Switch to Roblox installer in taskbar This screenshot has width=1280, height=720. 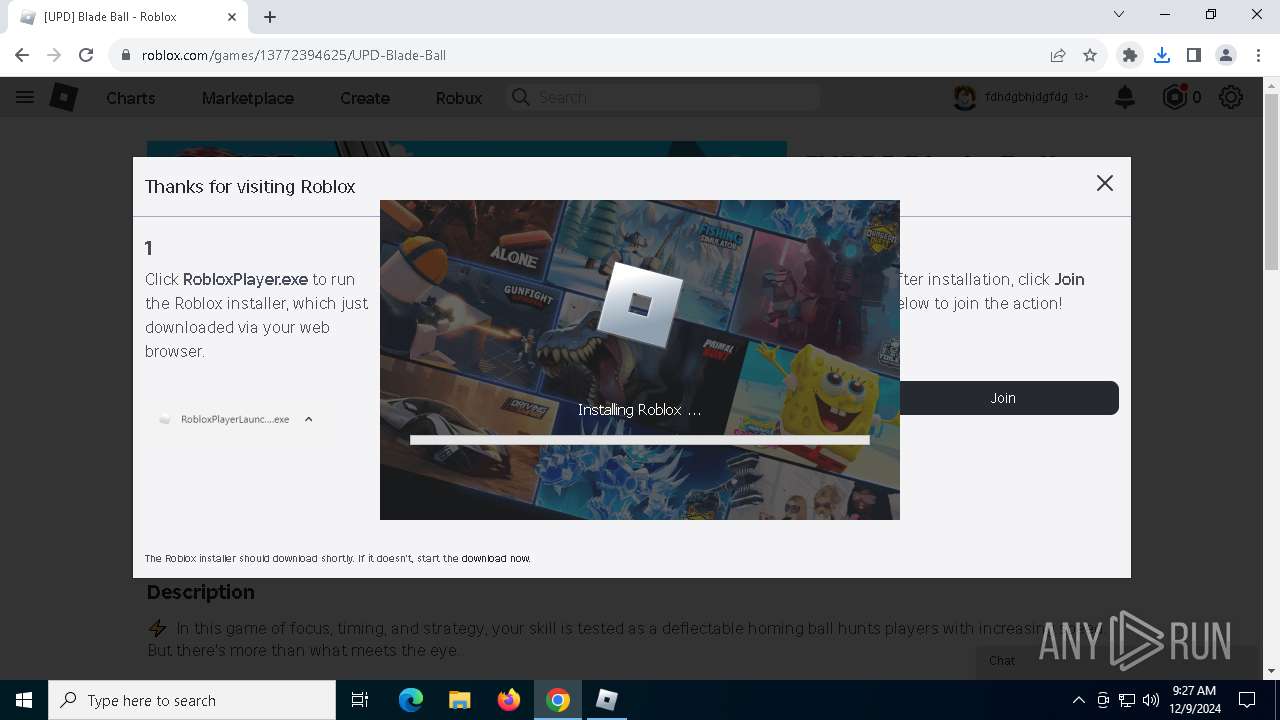[x=607, y=700]
